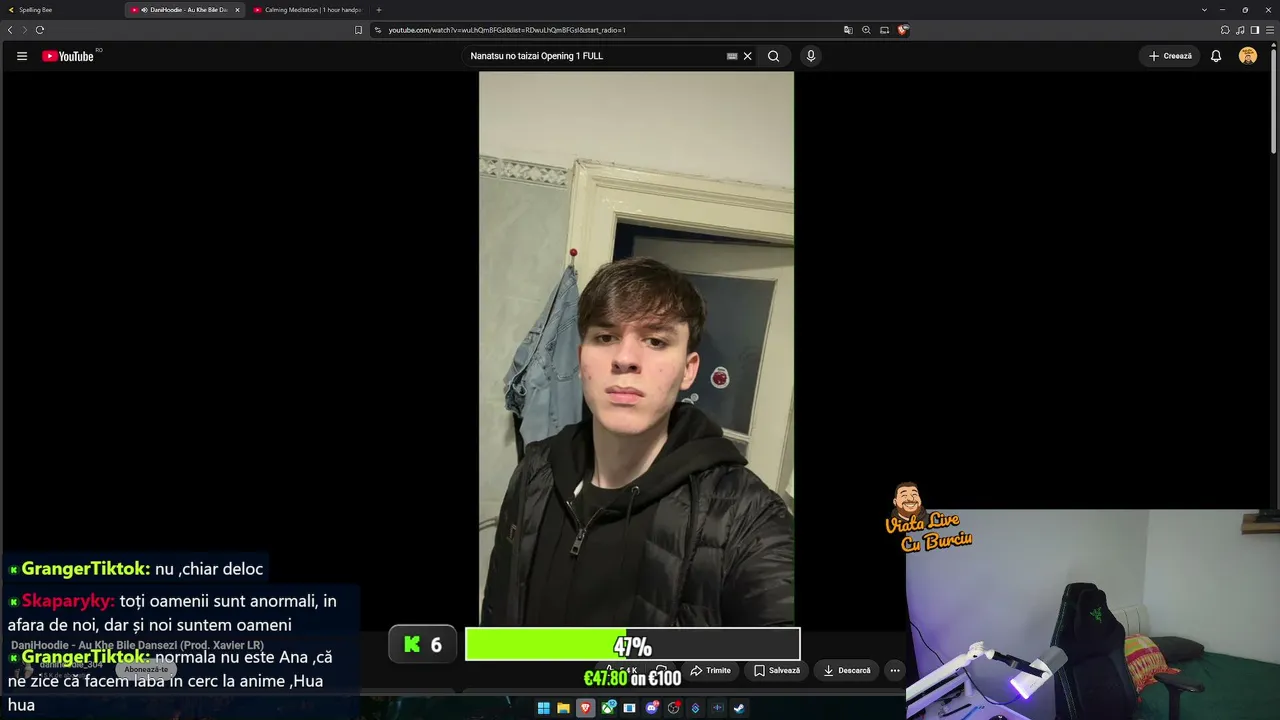
Task: Clear the YouTube search box text
Action: [x=747, y=56]
